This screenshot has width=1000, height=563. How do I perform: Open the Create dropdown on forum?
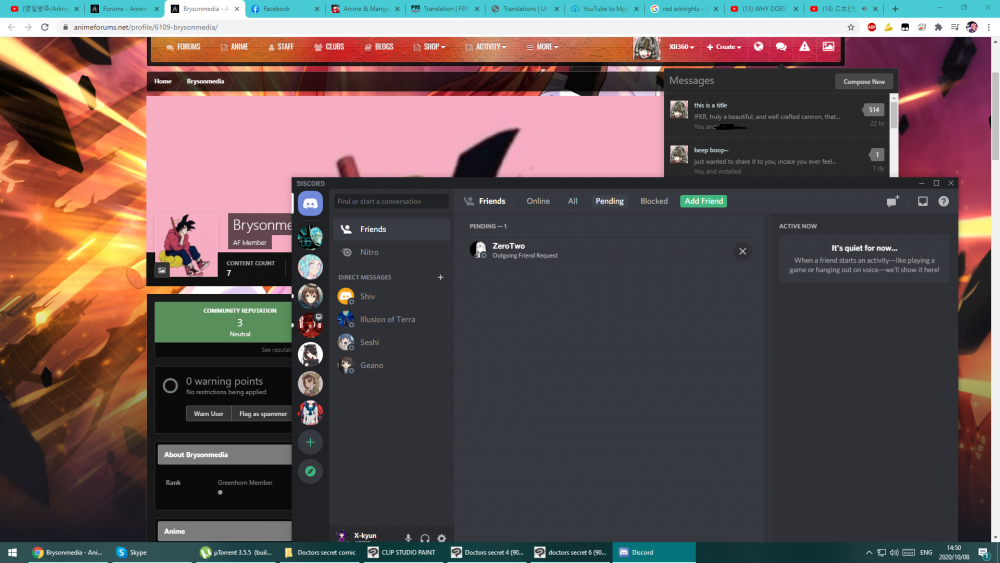tap(723, 47)
